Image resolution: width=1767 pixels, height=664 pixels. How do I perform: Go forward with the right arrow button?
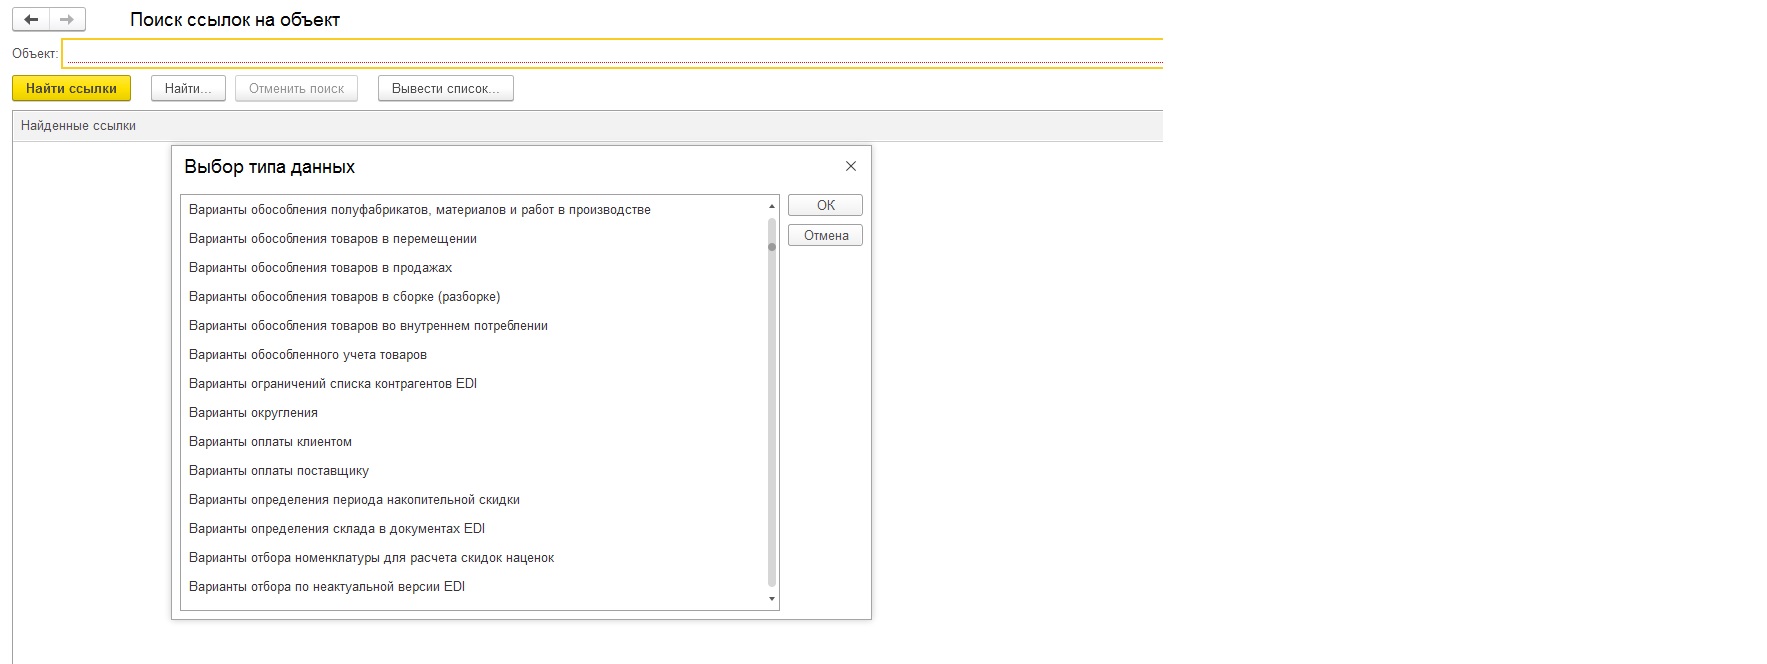67,19
